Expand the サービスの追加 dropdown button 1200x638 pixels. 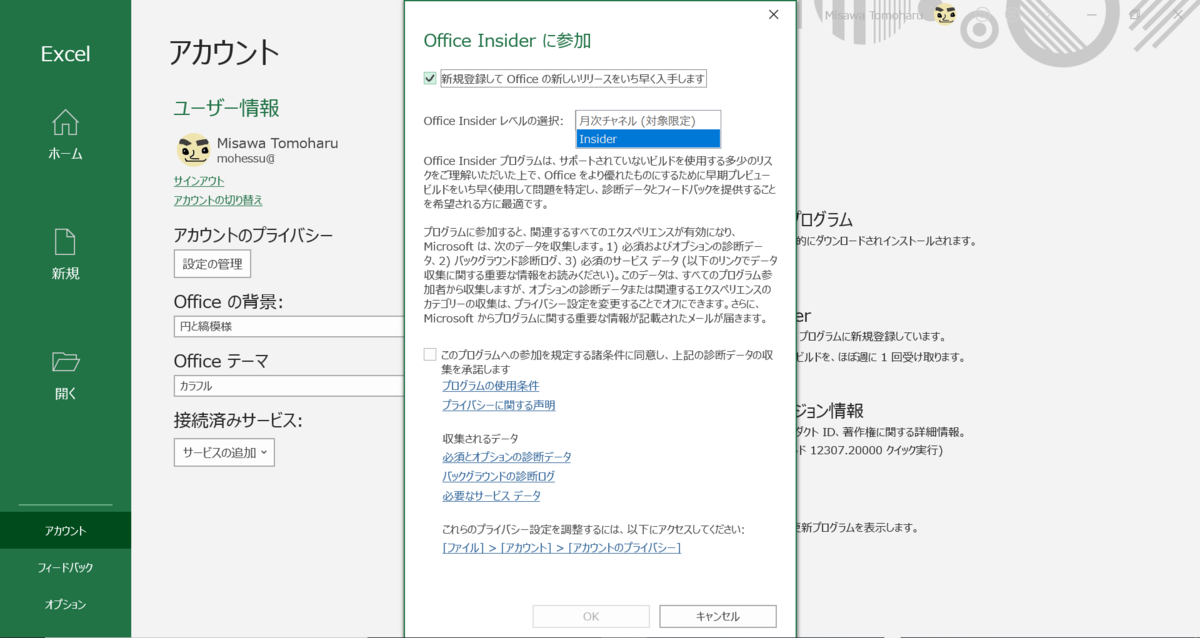tap(224, 452)
